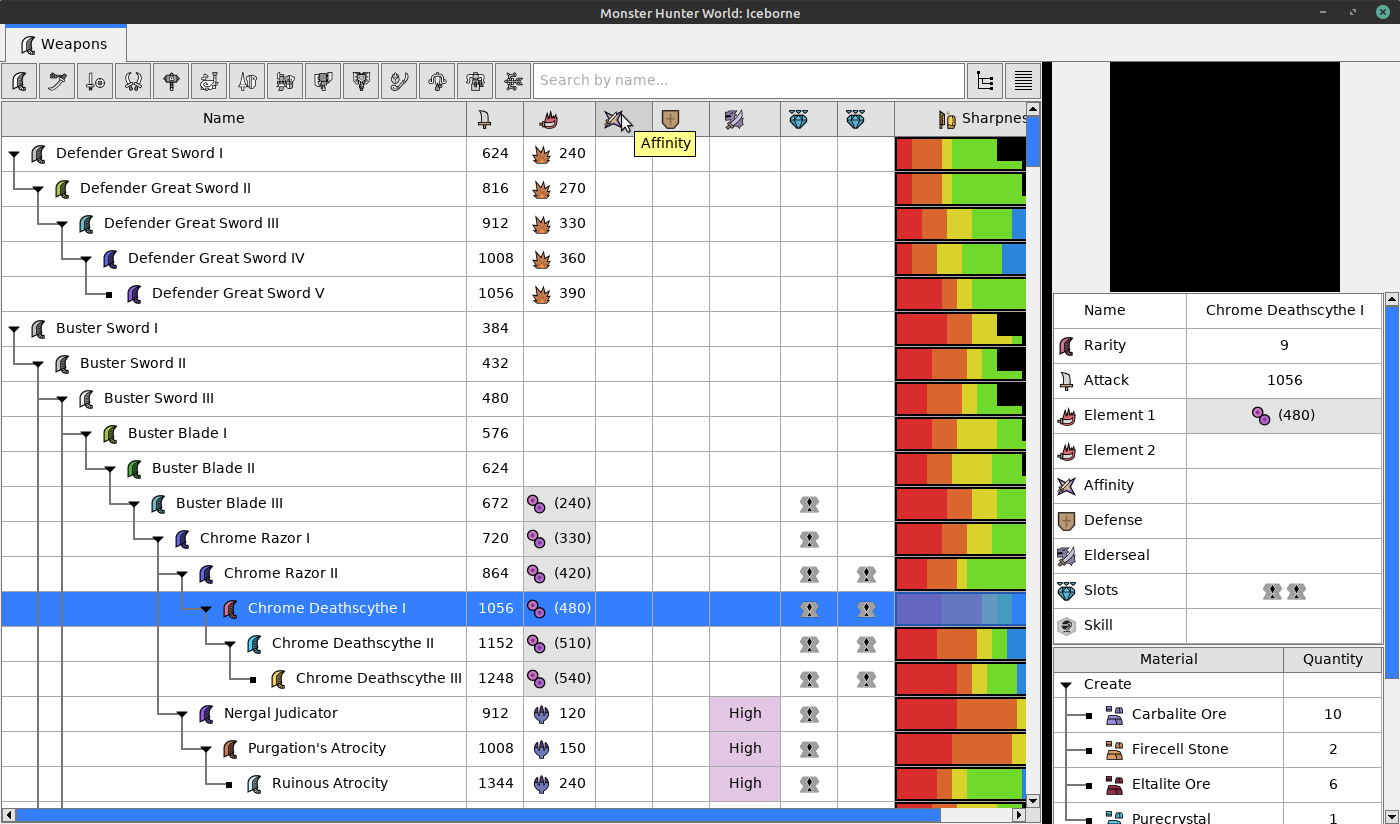Select the Bow weapon type

(513, 80)
